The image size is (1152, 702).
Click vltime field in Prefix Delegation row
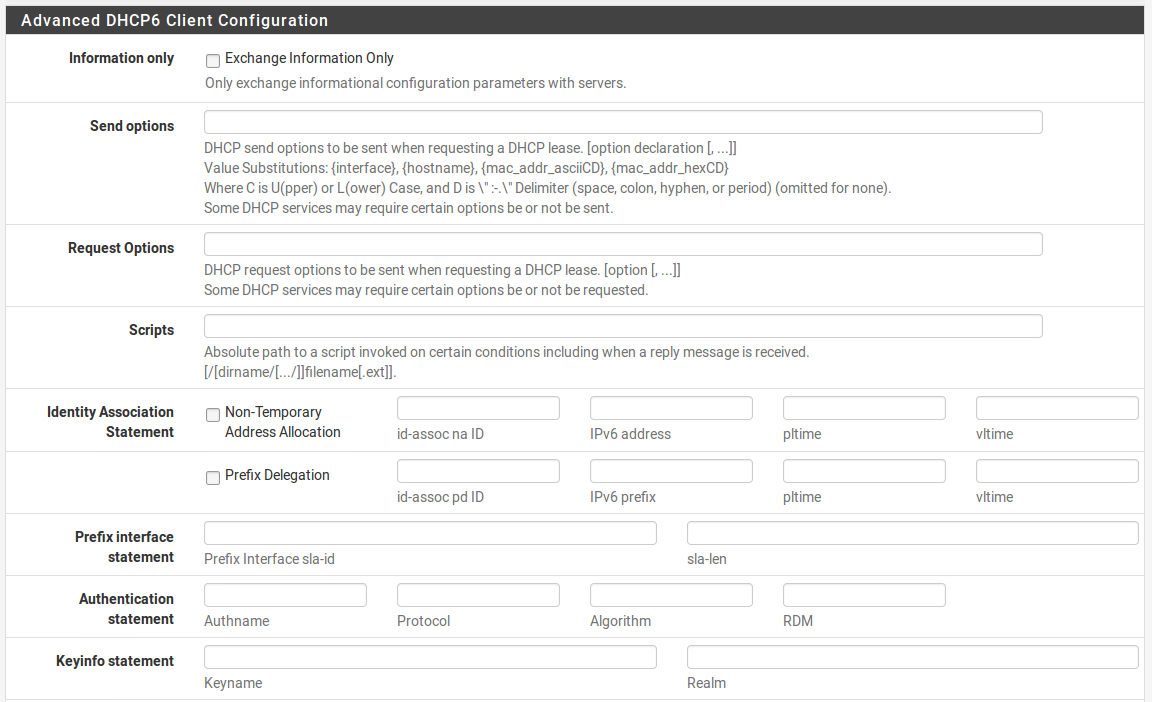(x=1057, y=471)
